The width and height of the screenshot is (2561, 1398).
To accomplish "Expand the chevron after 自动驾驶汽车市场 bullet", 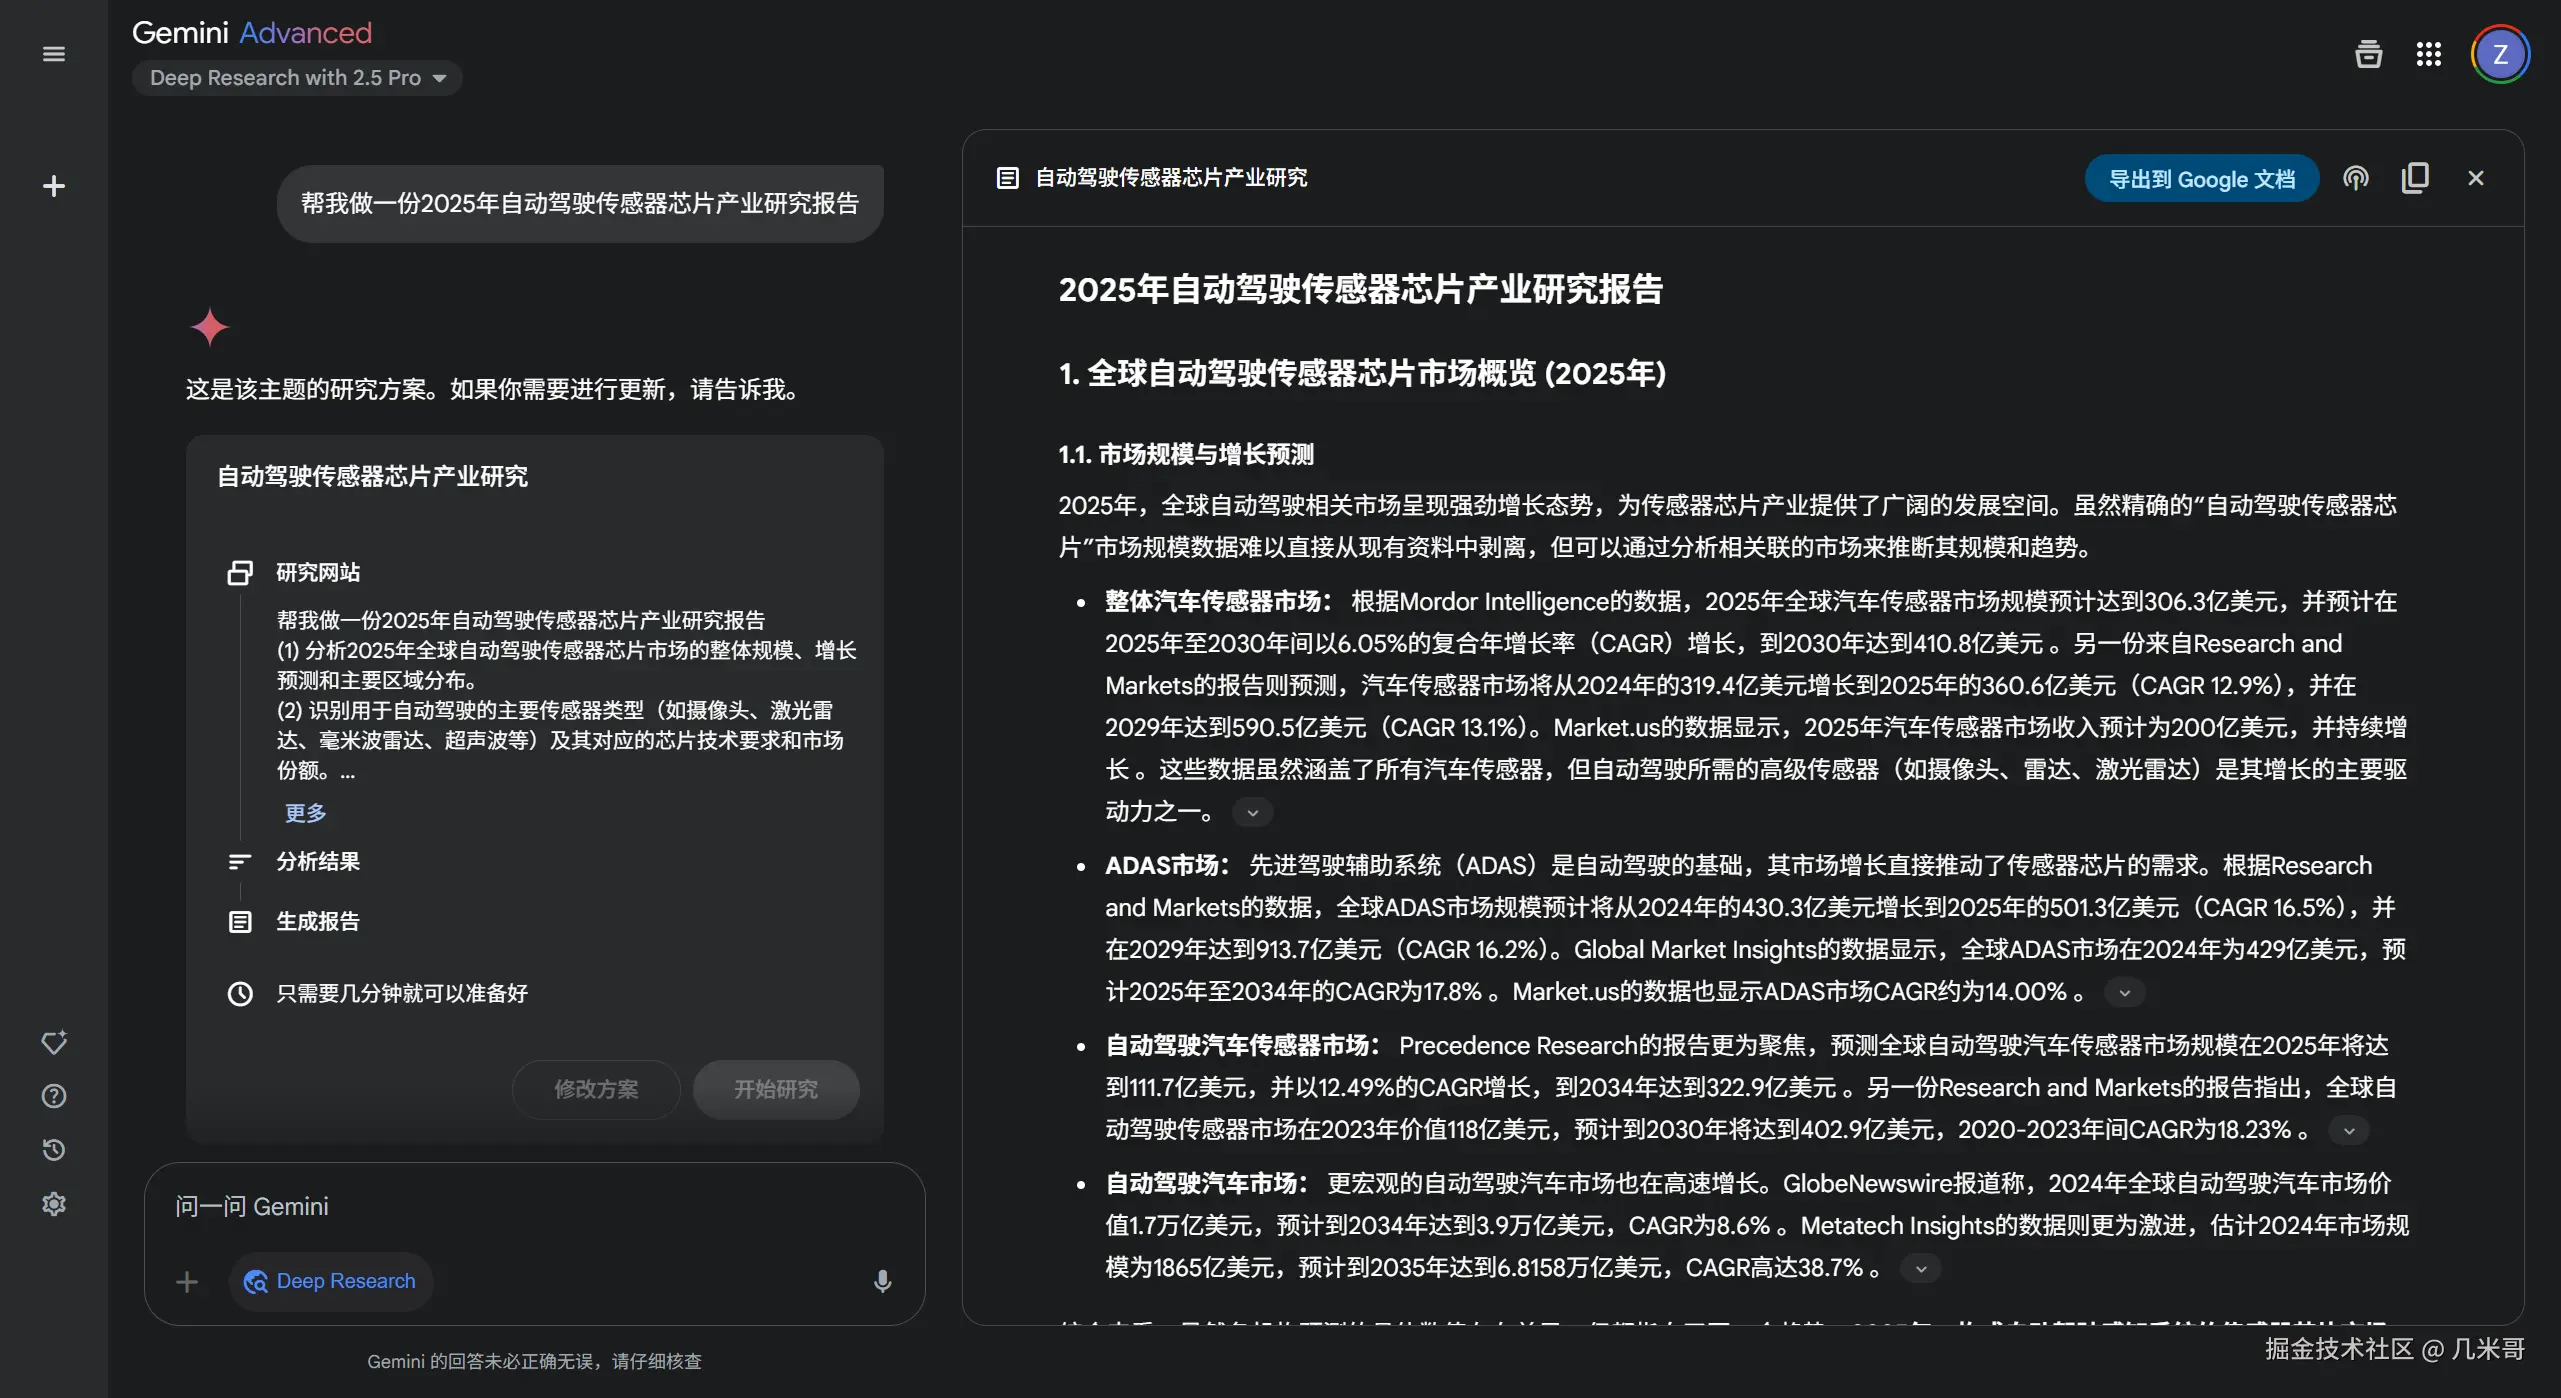I will (1920, 1267).
